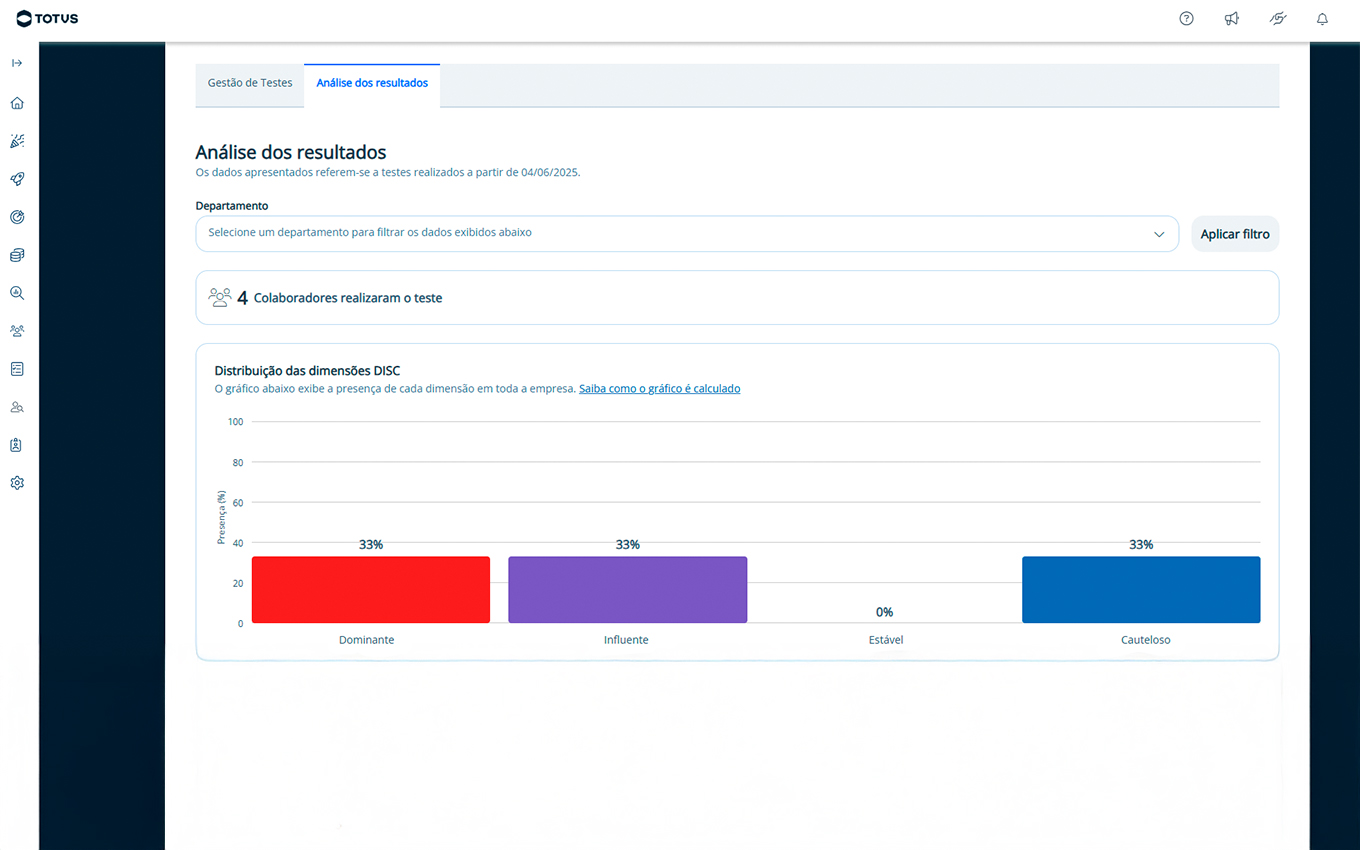Expand the collapsed sidebar with arrow icon
Screen dimensions: 1360x850
17,63
